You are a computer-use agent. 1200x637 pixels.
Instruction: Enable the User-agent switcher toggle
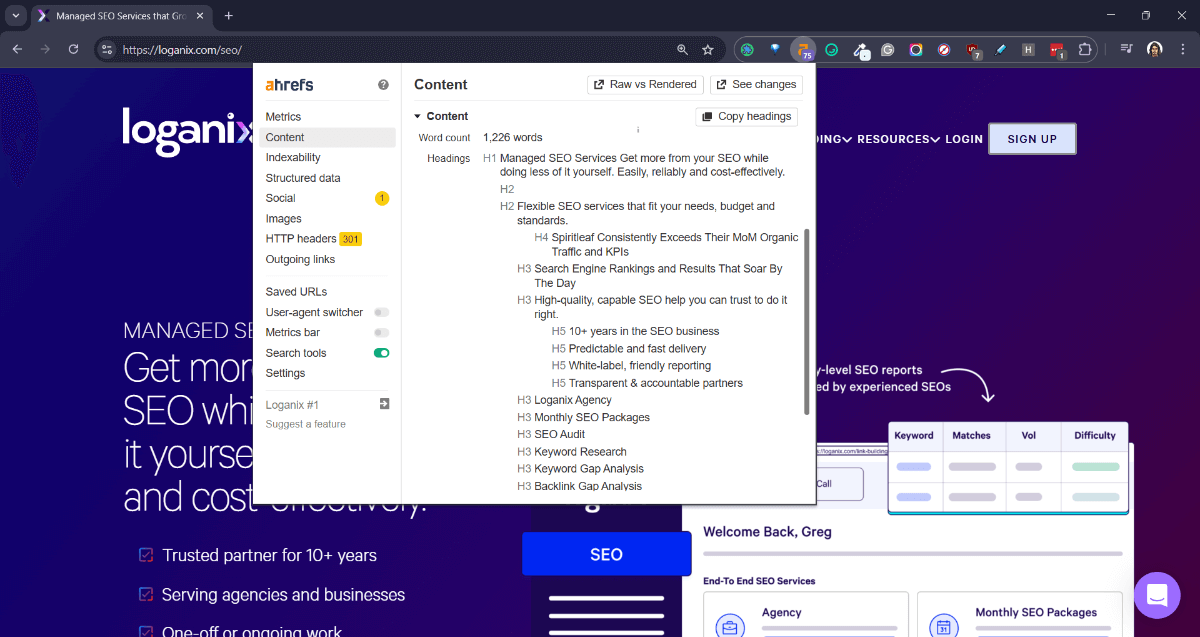pos(382,313)
